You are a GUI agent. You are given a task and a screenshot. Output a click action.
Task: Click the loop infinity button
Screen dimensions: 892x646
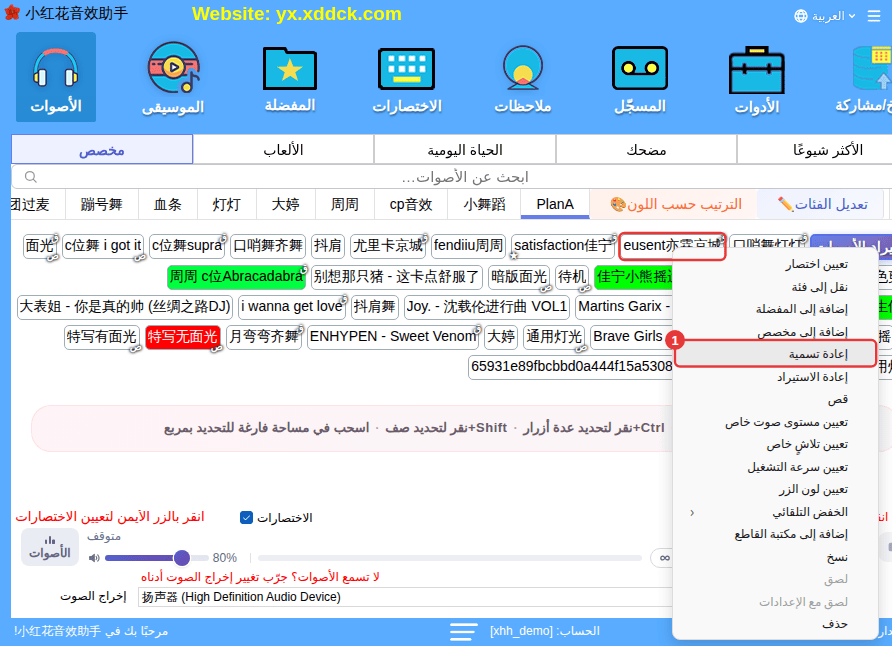663,558
